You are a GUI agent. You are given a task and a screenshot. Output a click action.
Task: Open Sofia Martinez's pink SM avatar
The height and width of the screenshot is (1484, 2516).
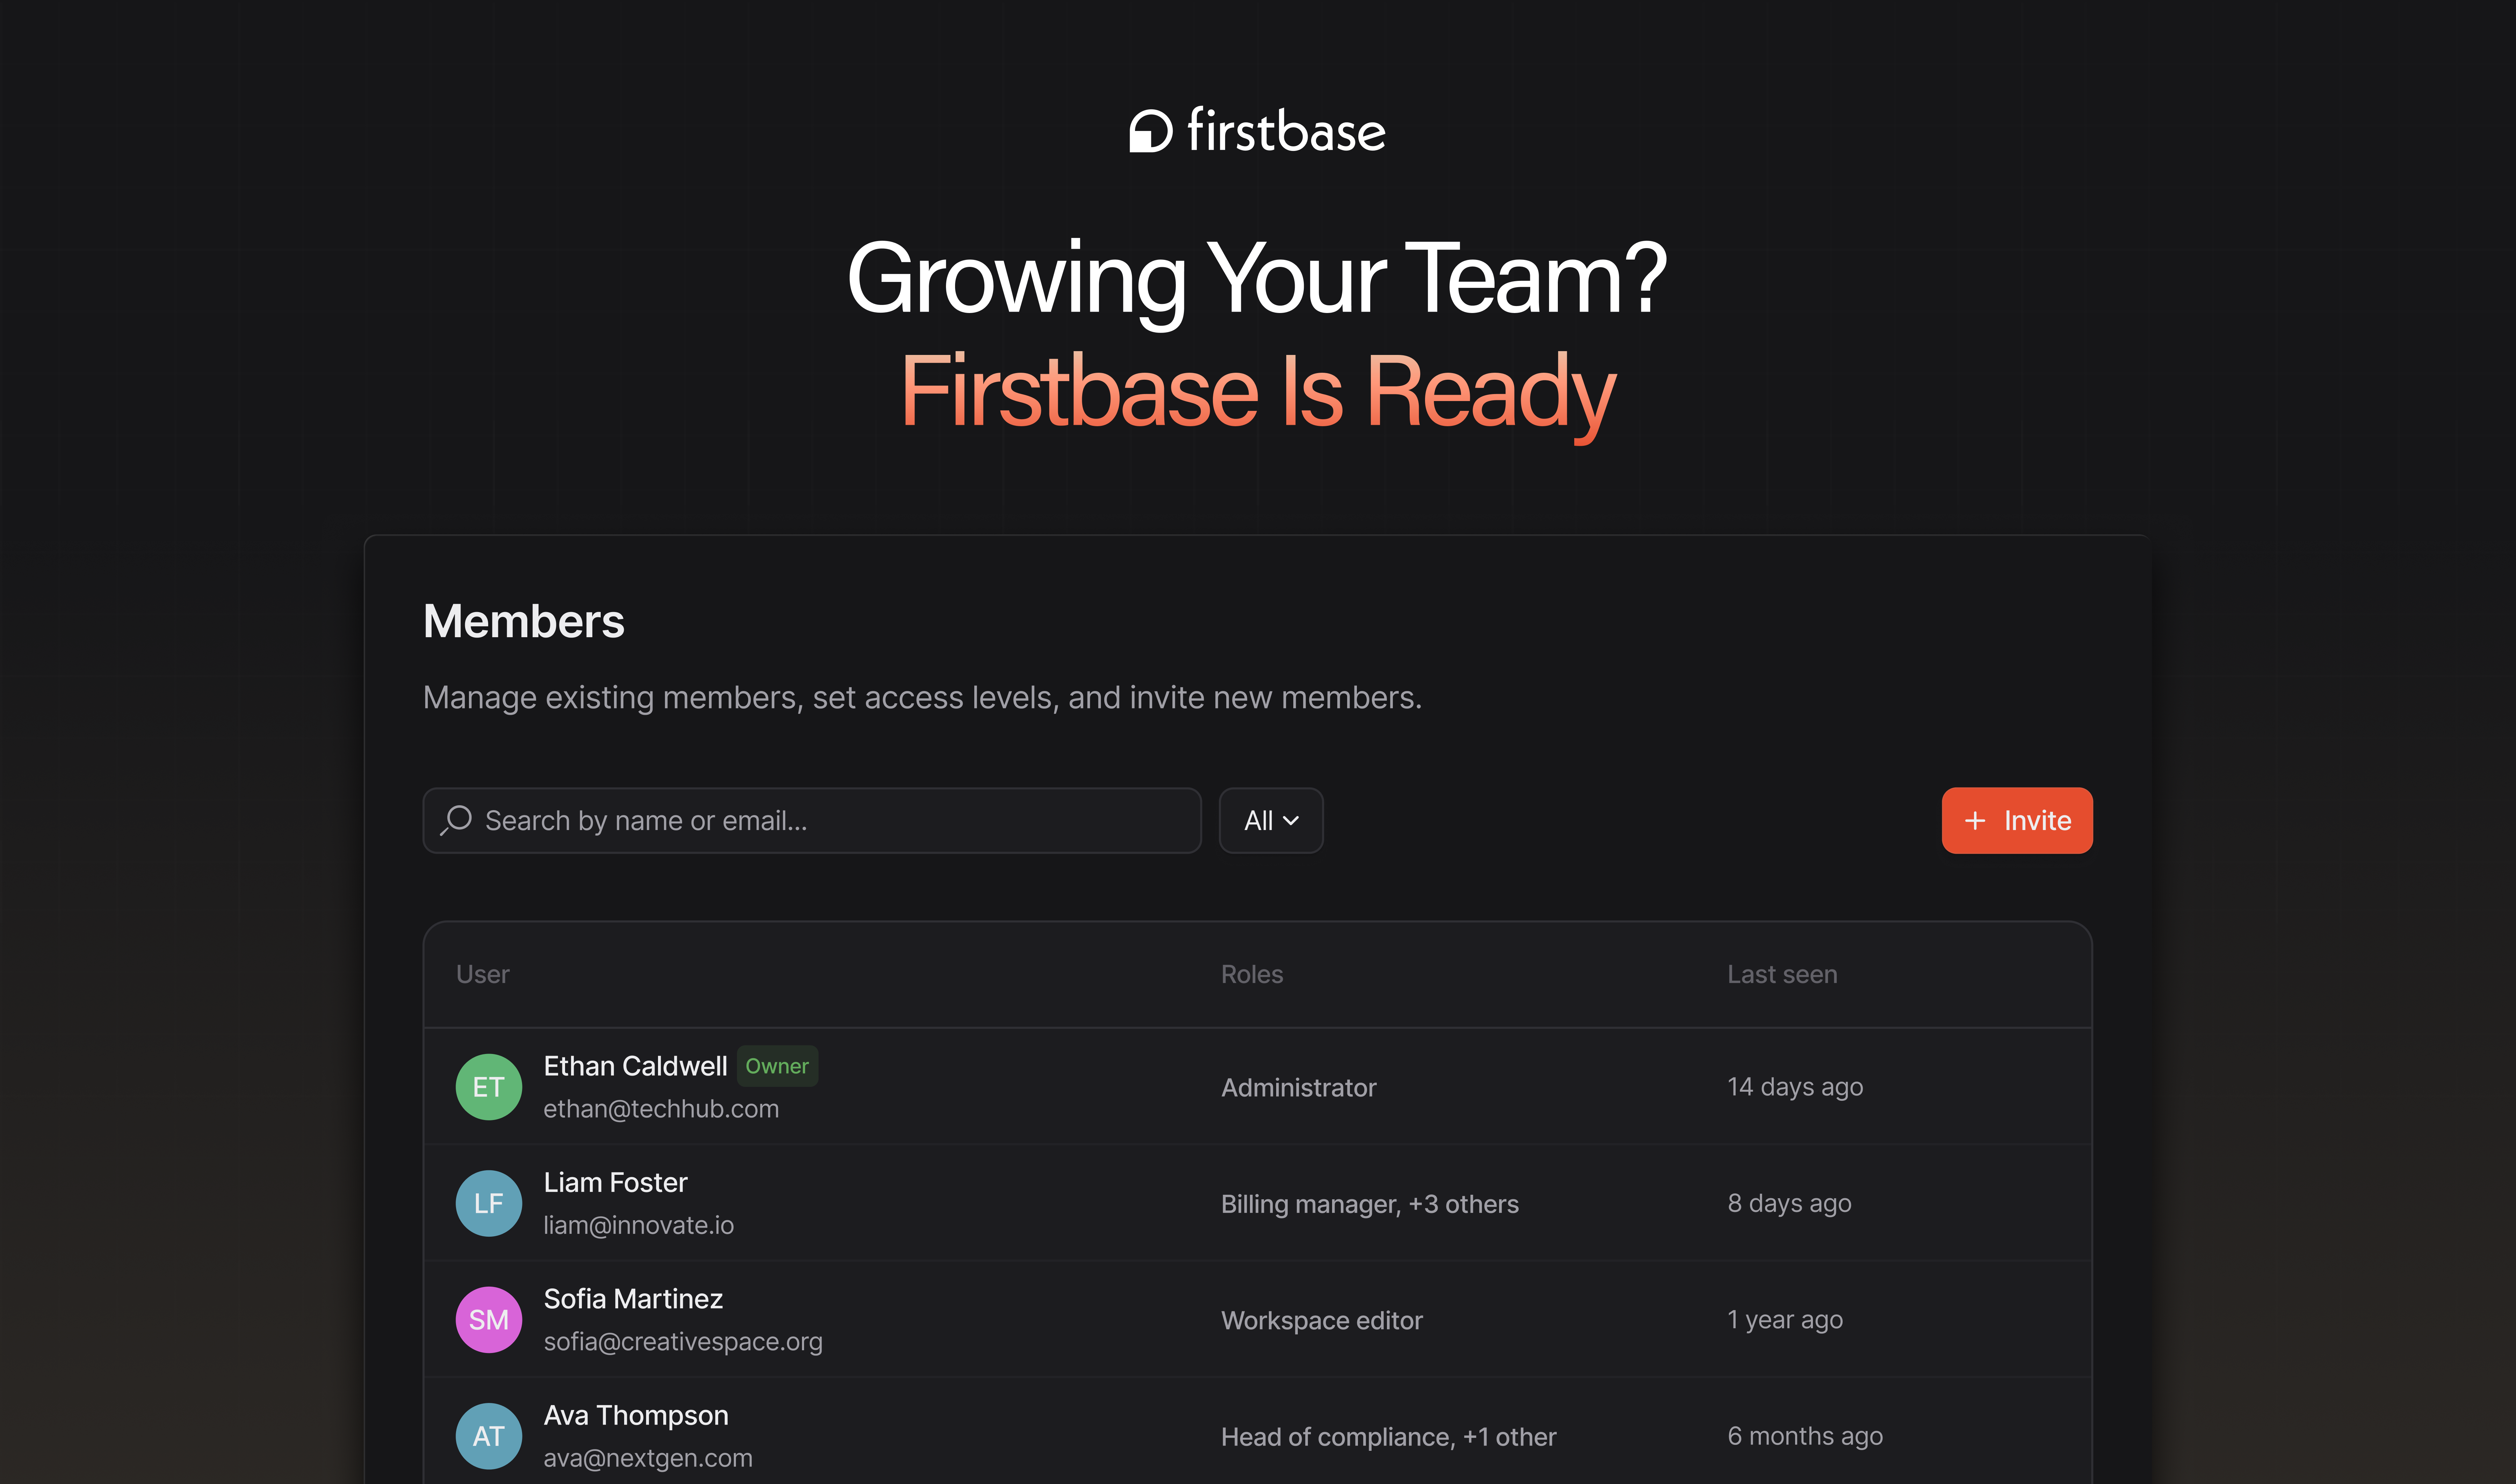point(488,1320)
